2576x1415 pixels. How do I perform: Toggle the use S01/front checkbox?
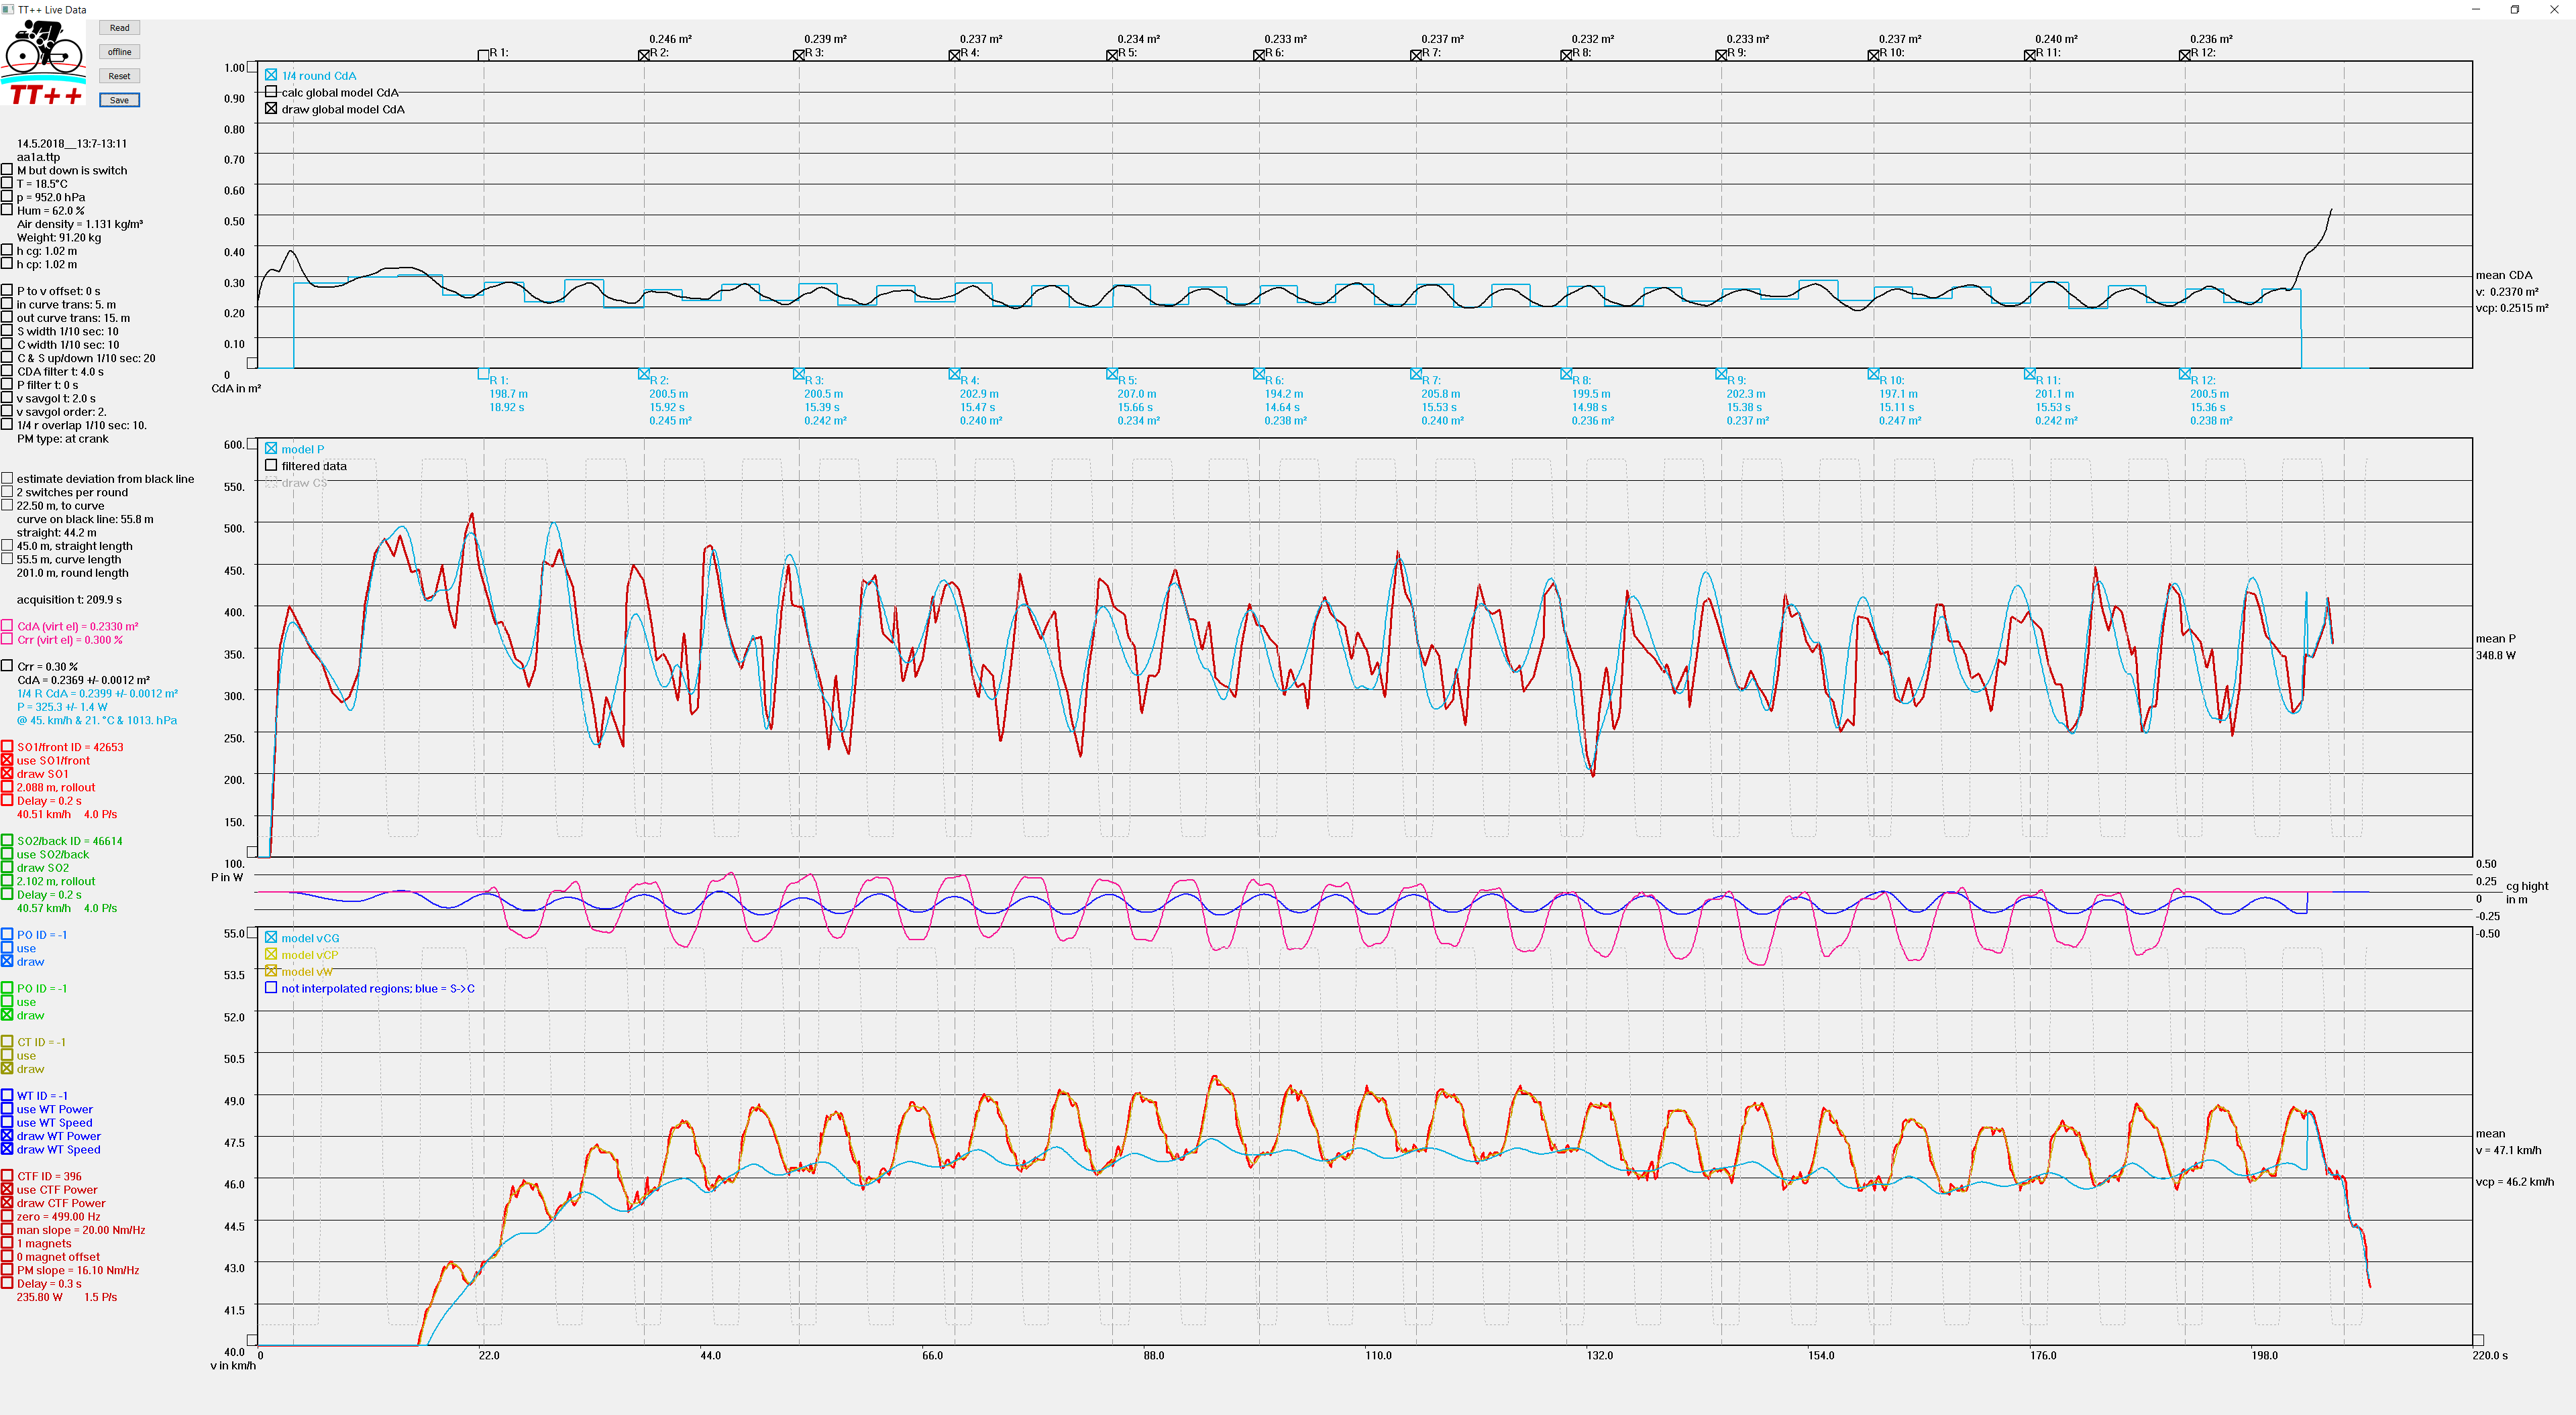7,760
